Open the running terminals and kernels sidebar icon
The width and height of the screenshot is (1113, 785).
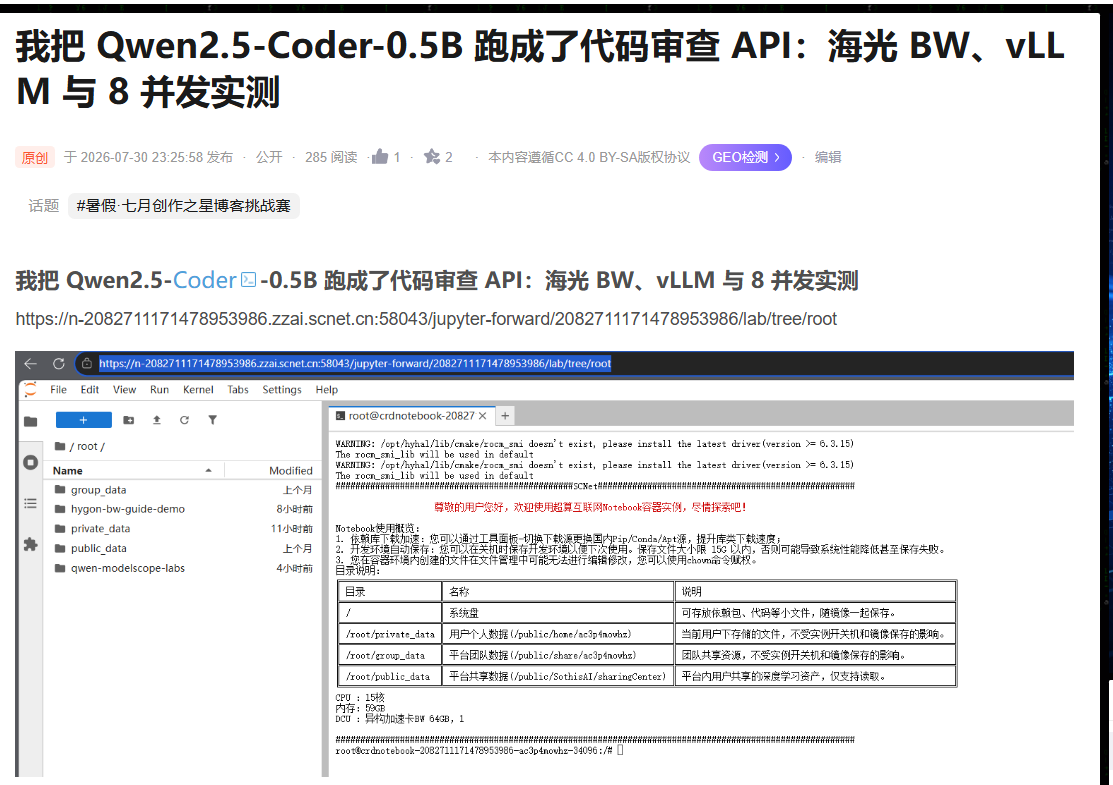[x=31, y=463]
